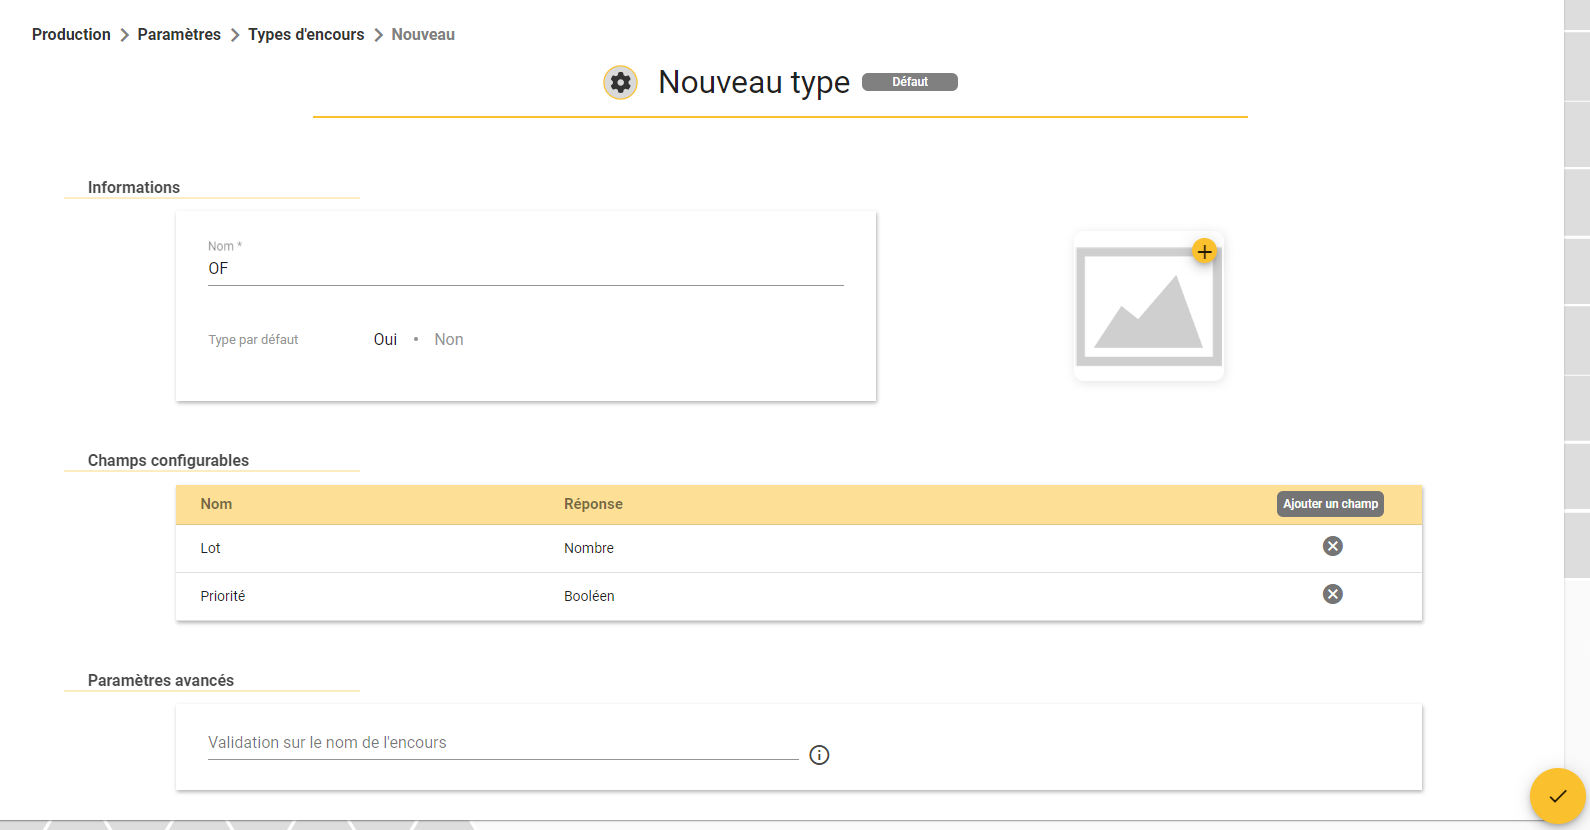Focus Validation sur le nom de l'encours field
This screenshot has height=830, width=1590.
pyautogui.click(x=503, y=743)
